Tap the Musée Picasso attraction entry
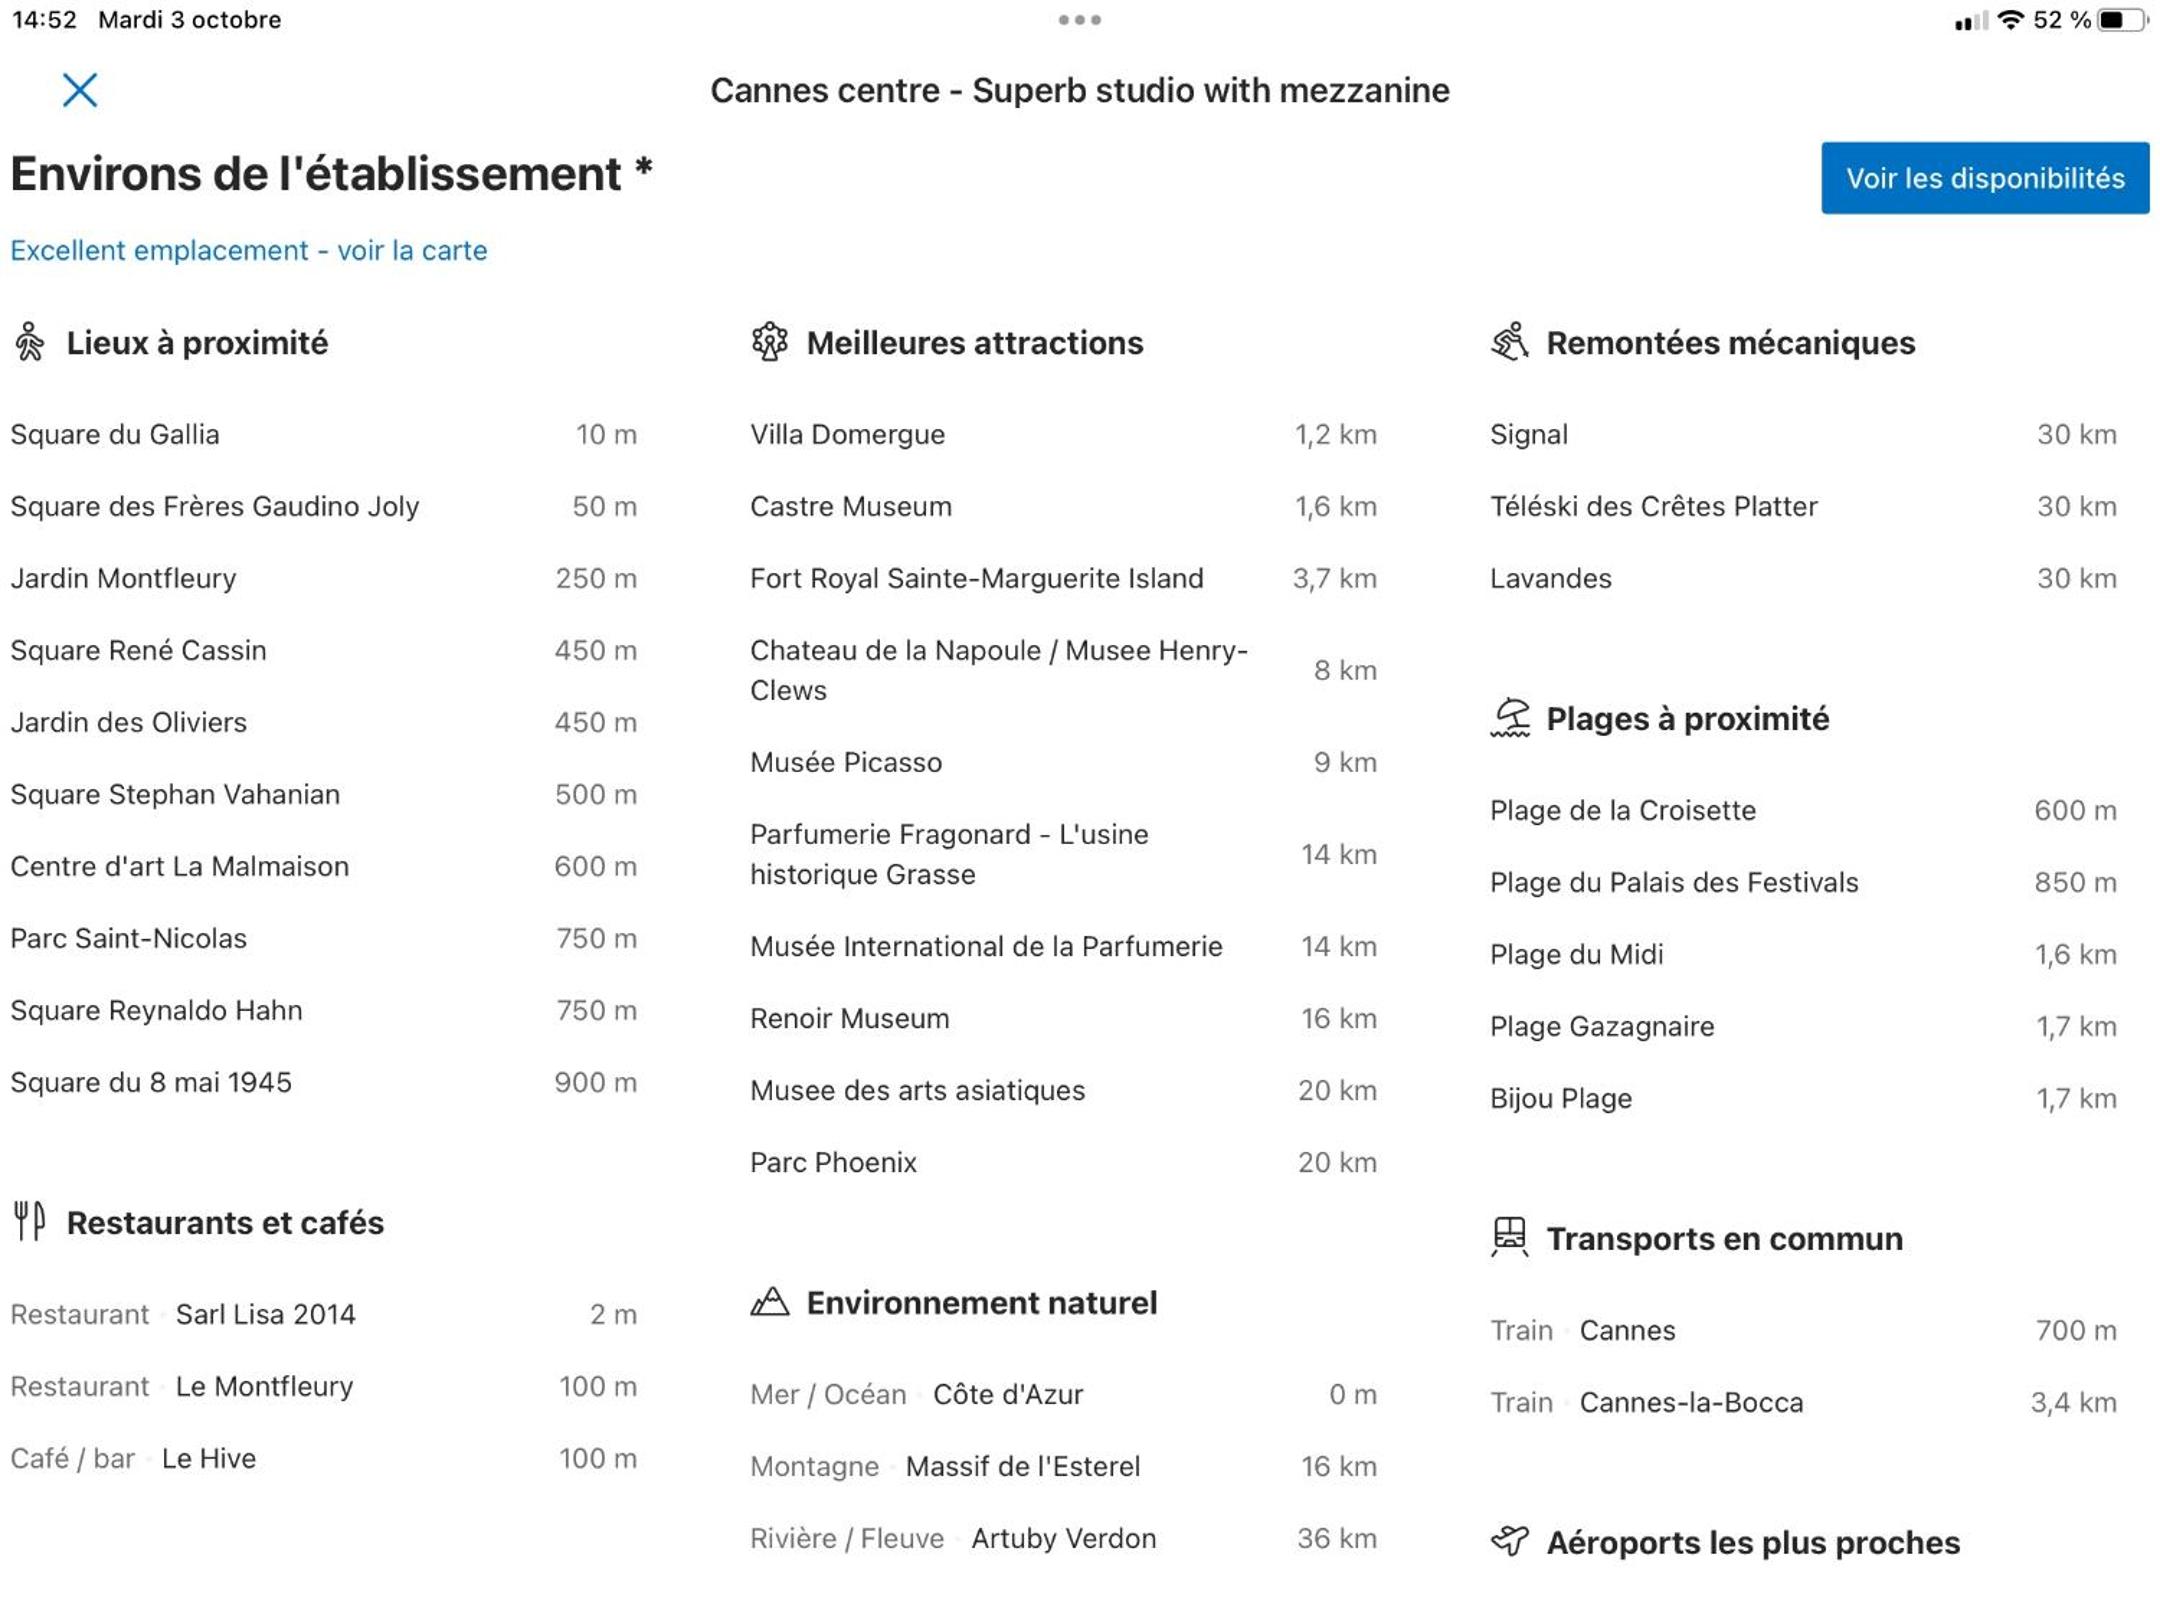The height and width of the screenshot is (1620, 2160). tap(846, 762)
